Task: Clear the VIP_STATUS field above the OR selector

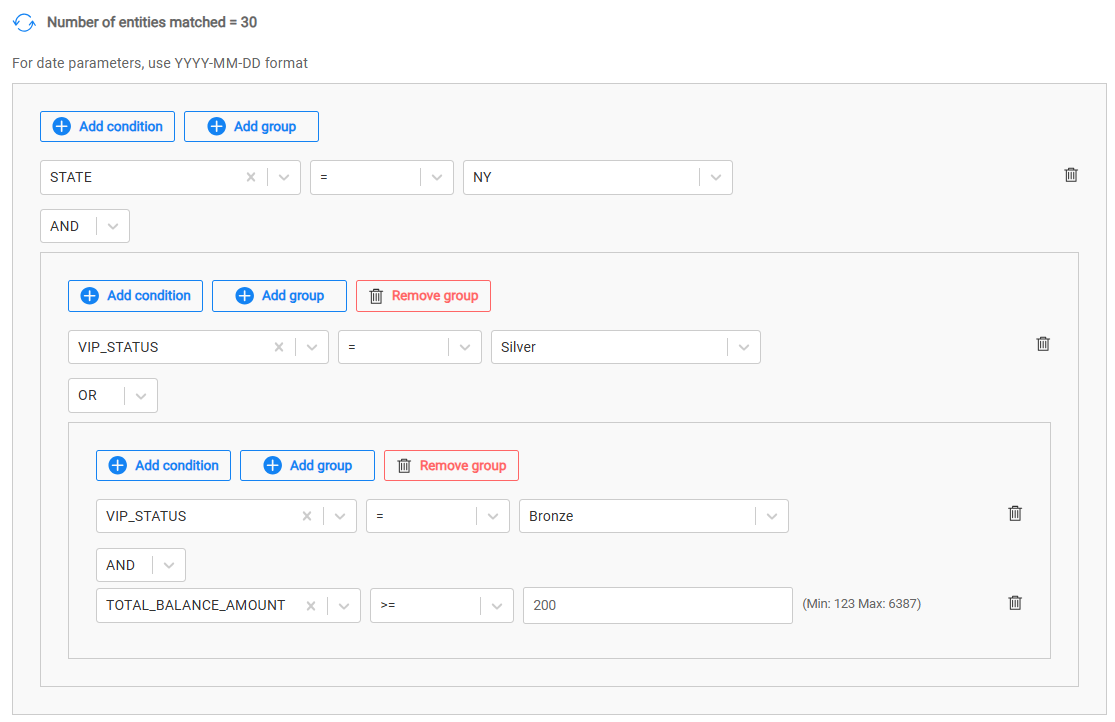Action: tap(278, 346)
